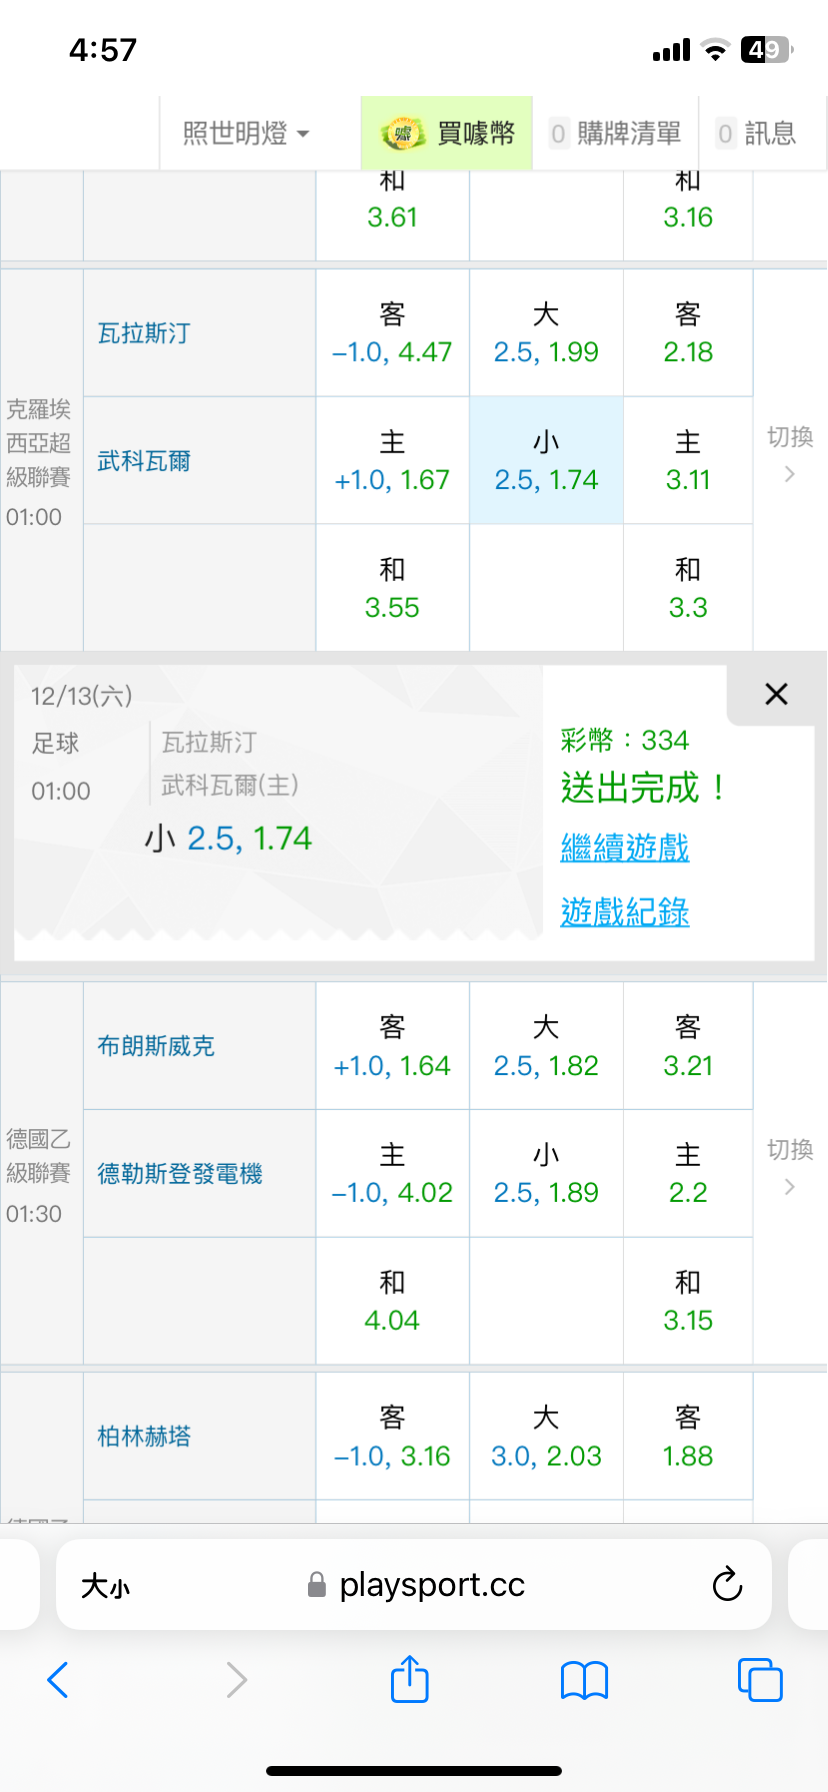This screenshot has width=828, height=1792.
Task: Tap the playsport.cc address bar
Action: click(430, 1585)
